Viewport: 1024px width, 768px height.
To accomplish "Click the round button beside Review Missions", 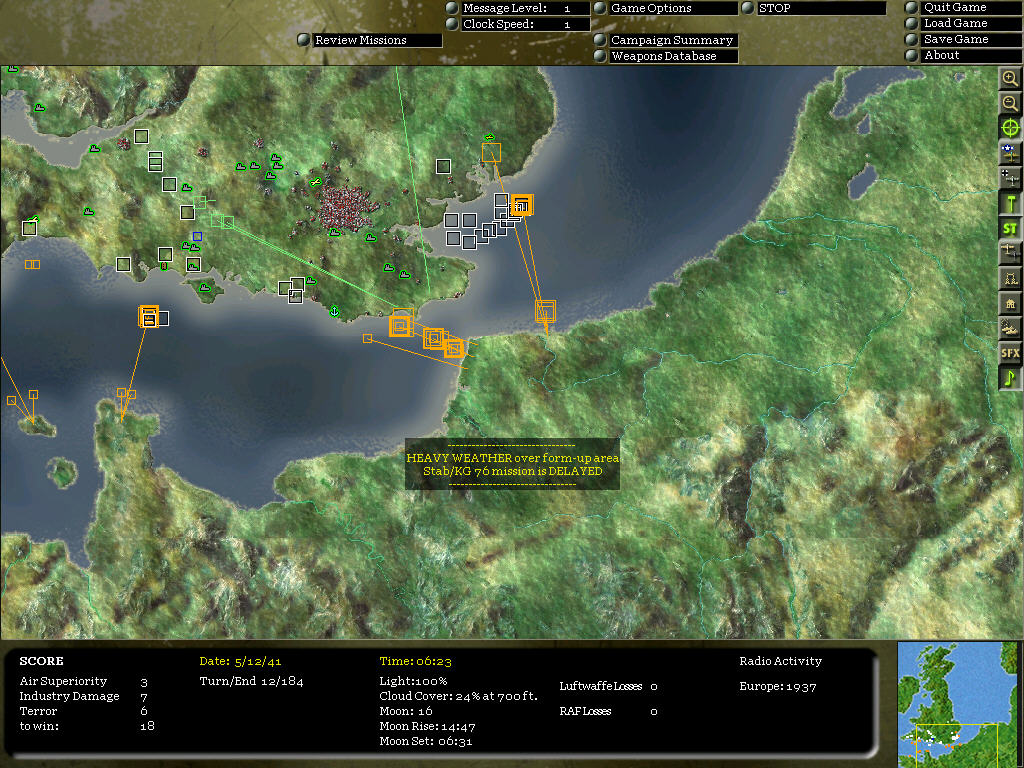I will (x=304, y=40).
